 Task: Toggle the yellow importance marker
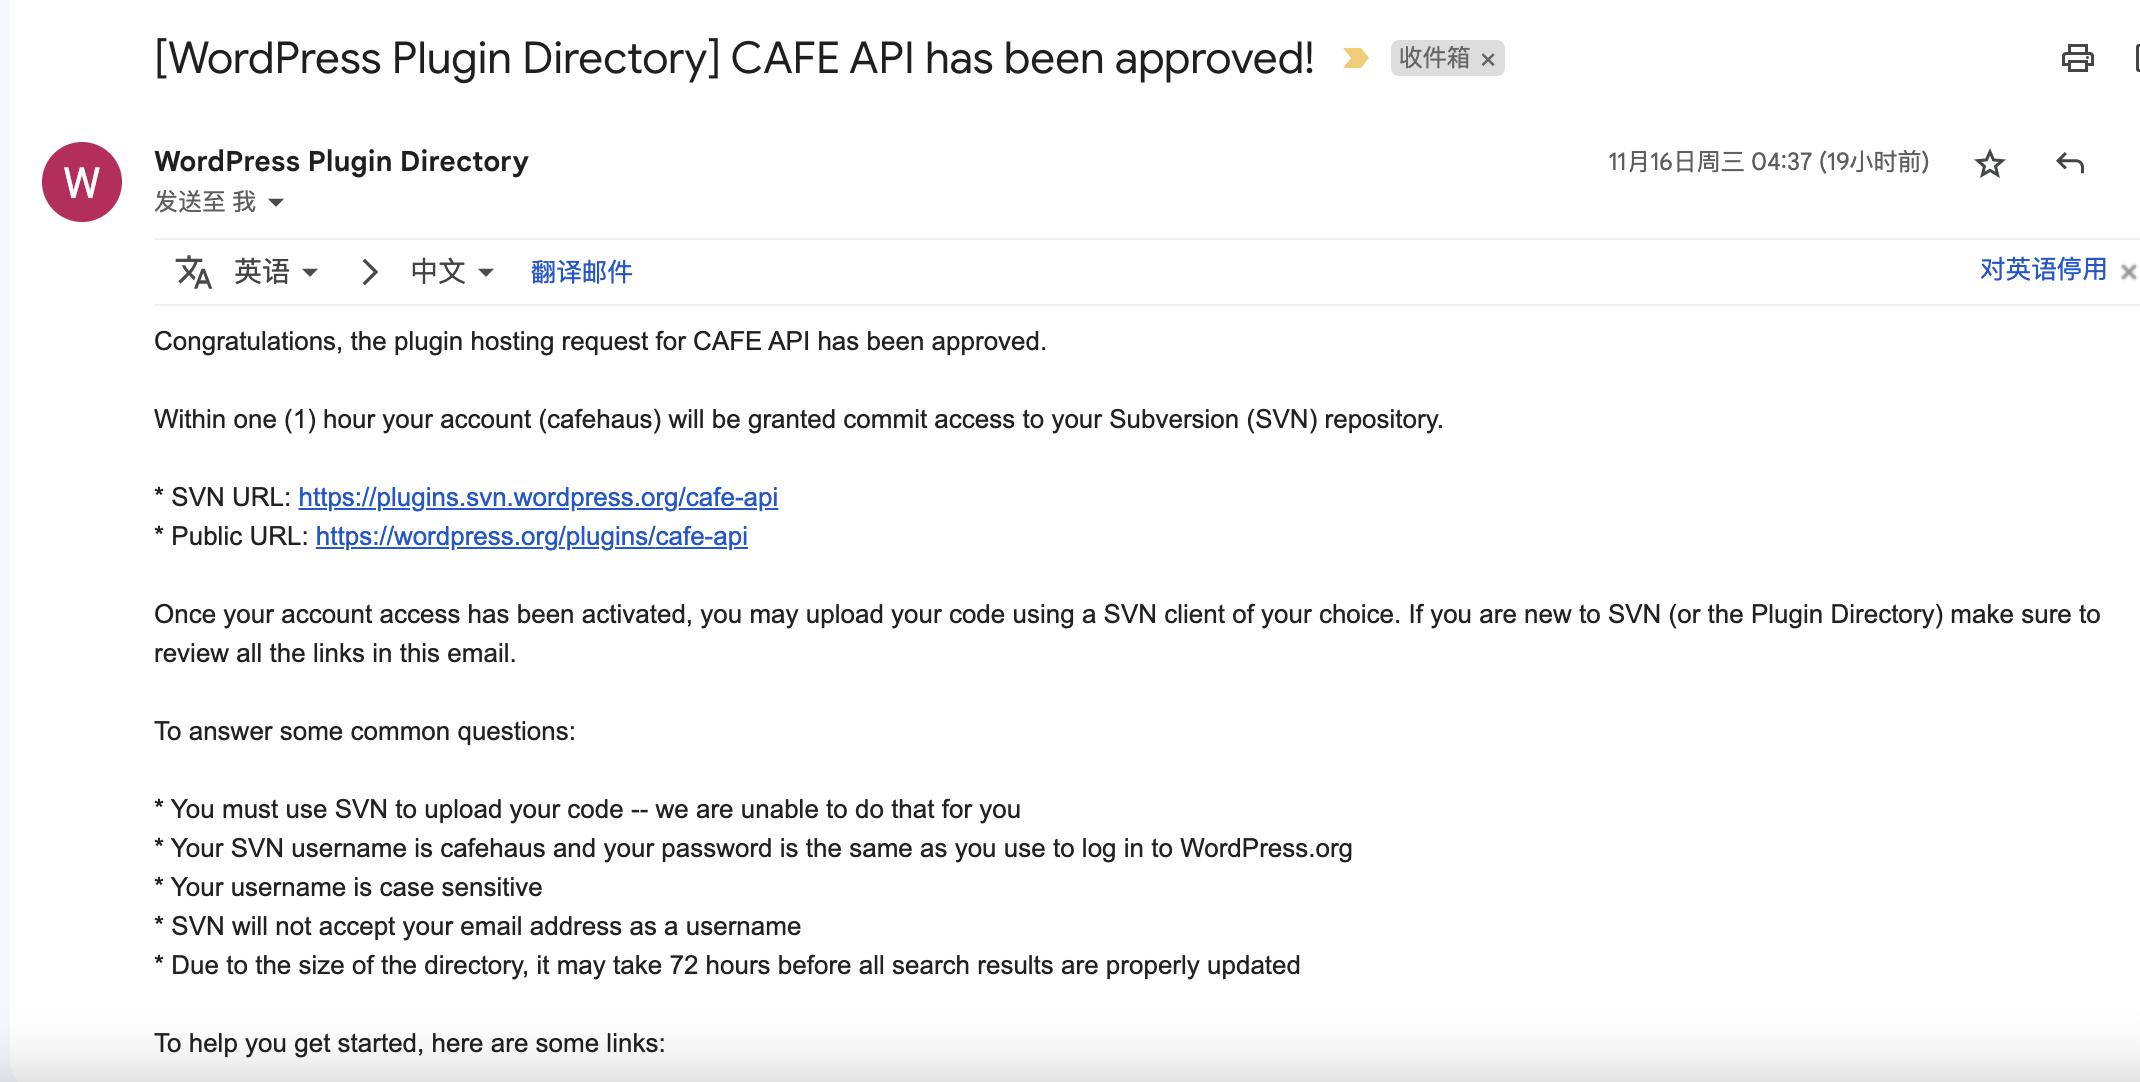point(1355,59)
